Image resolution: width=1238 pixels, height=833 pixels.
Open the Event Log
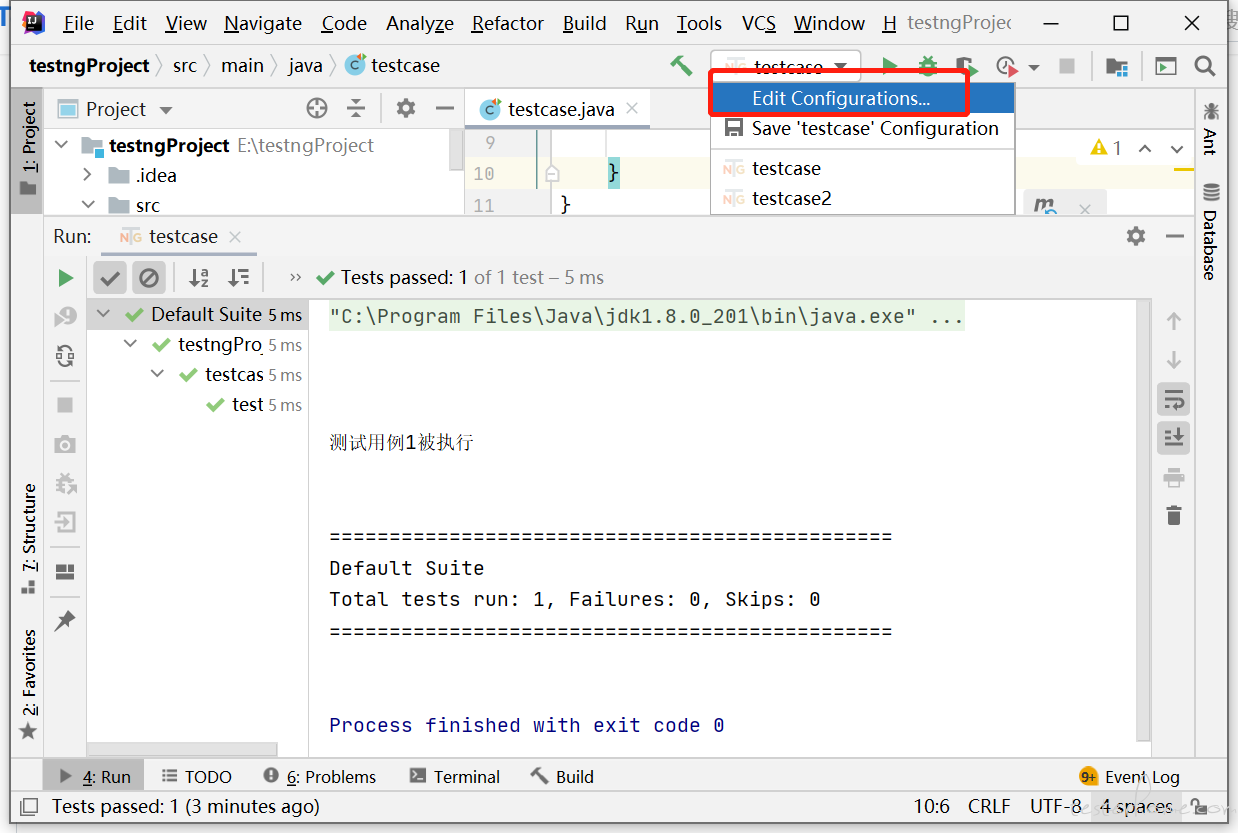(x=1130, y=776)
